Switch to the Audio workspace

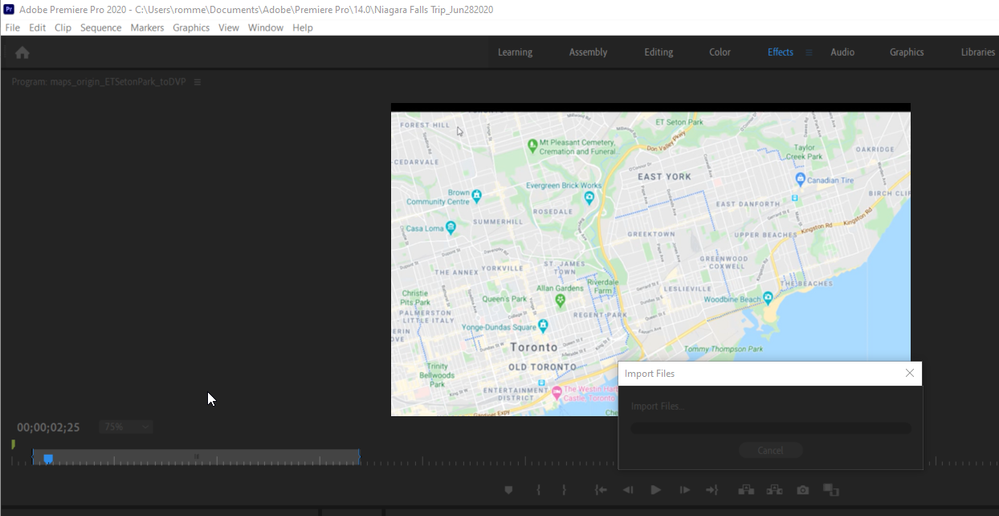[842, 52]
